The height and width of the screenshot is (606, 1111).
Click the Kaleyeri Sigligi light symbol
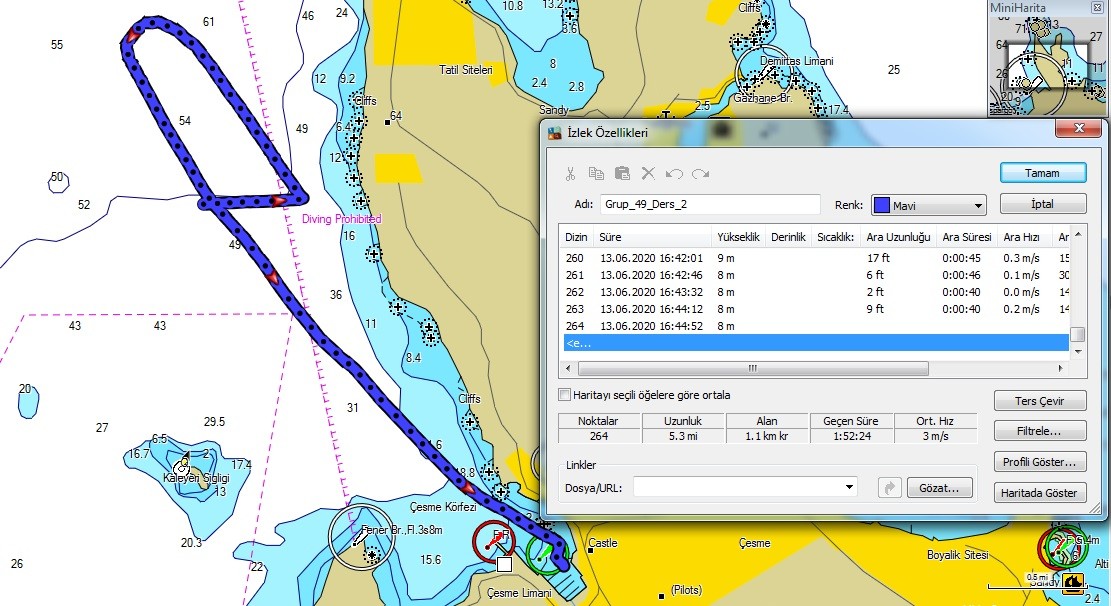click(183, 465)
